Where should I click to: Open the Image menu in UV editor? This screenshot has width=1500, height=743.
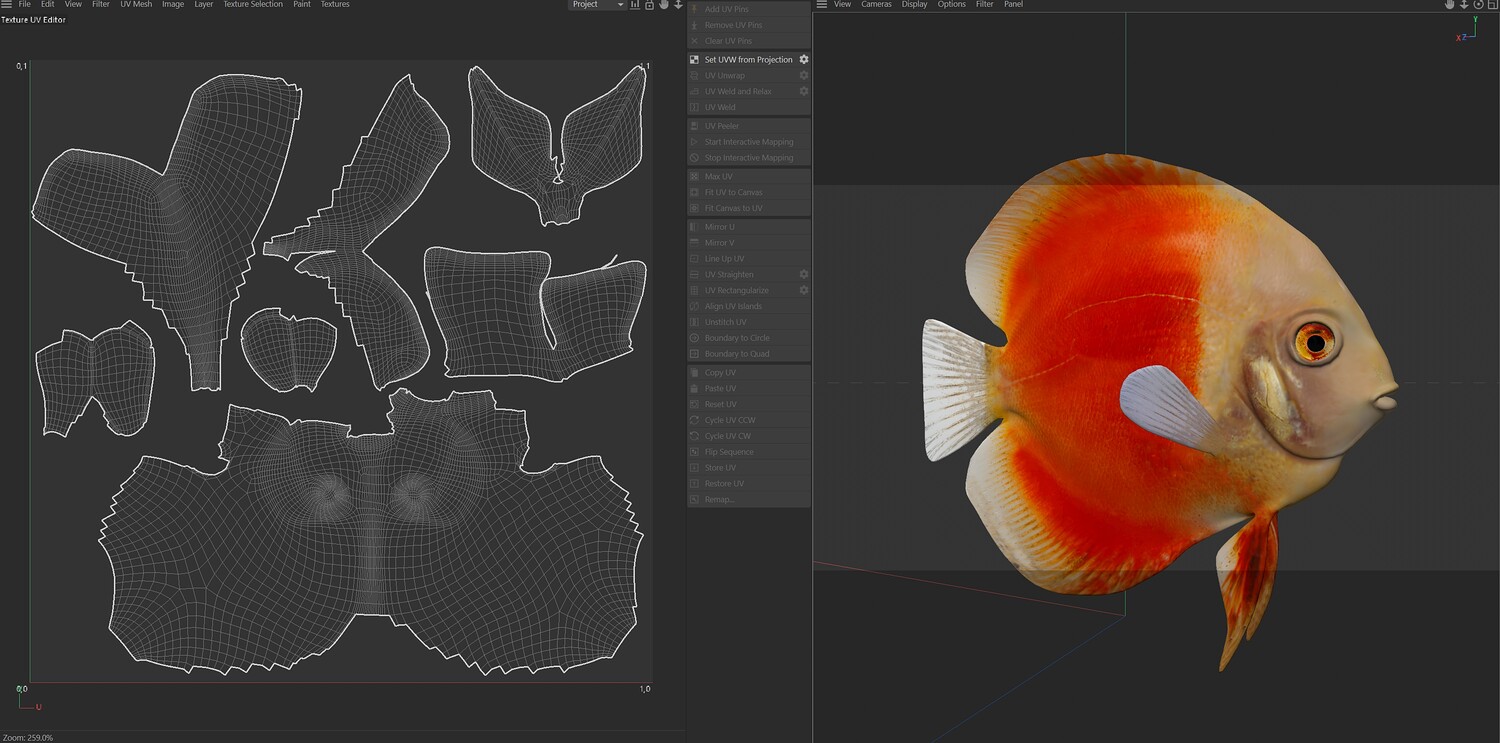pos(173,4)
